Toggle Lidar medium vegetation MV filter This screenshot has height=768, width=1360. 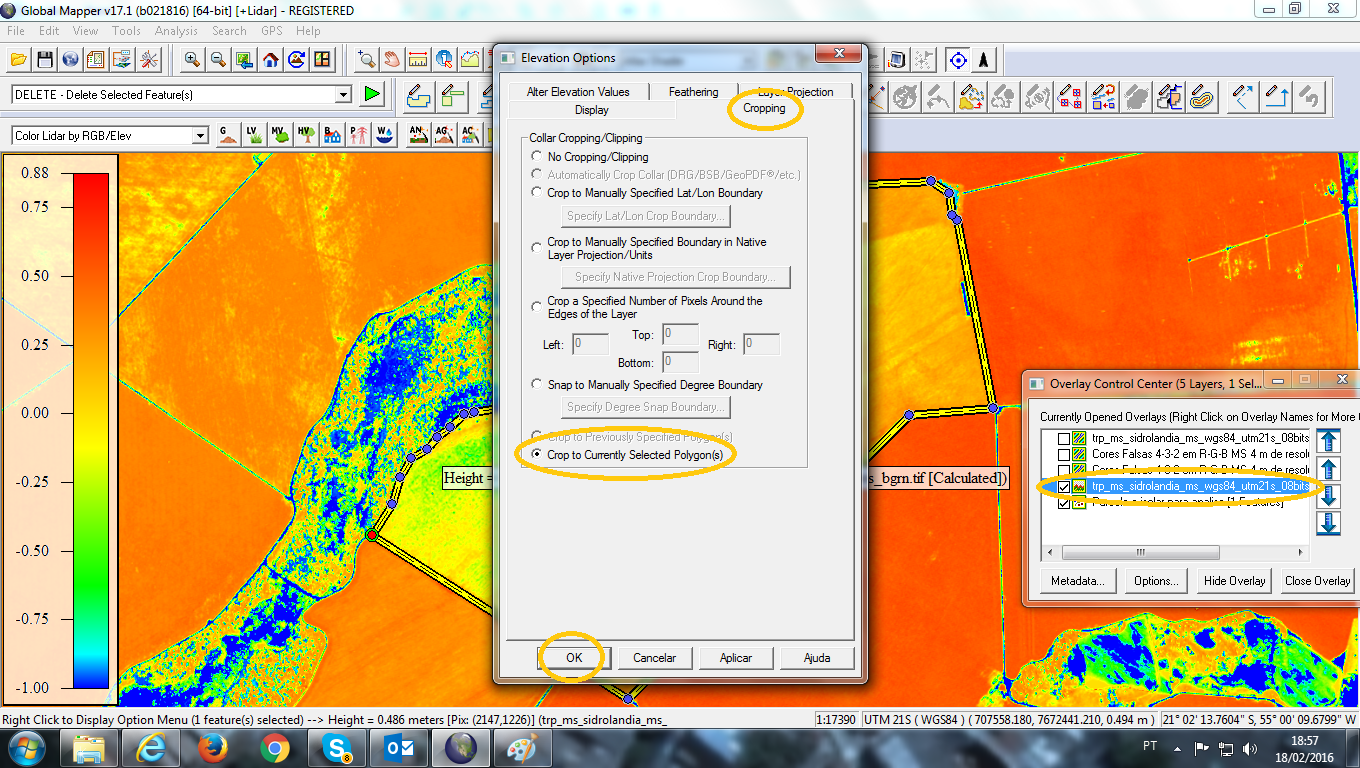point(279,134)
